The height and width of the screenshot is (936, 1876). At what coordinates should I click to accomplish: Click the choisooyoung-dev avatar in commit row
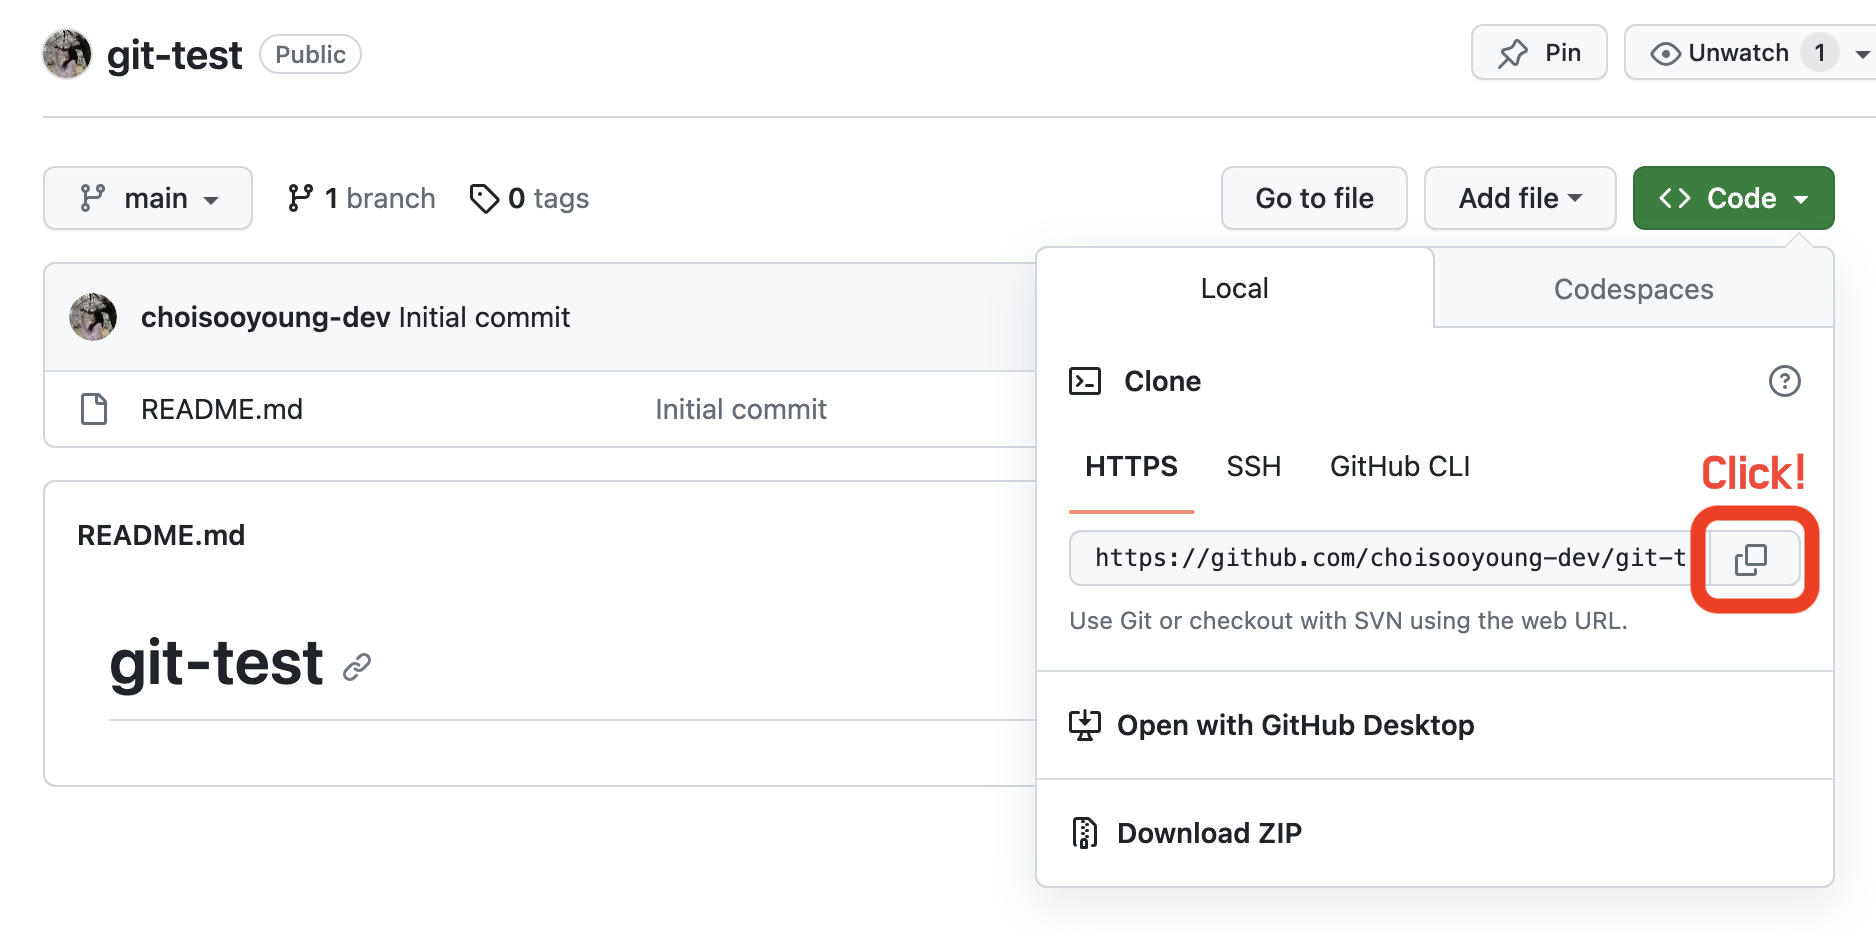(x=93, y=317)
